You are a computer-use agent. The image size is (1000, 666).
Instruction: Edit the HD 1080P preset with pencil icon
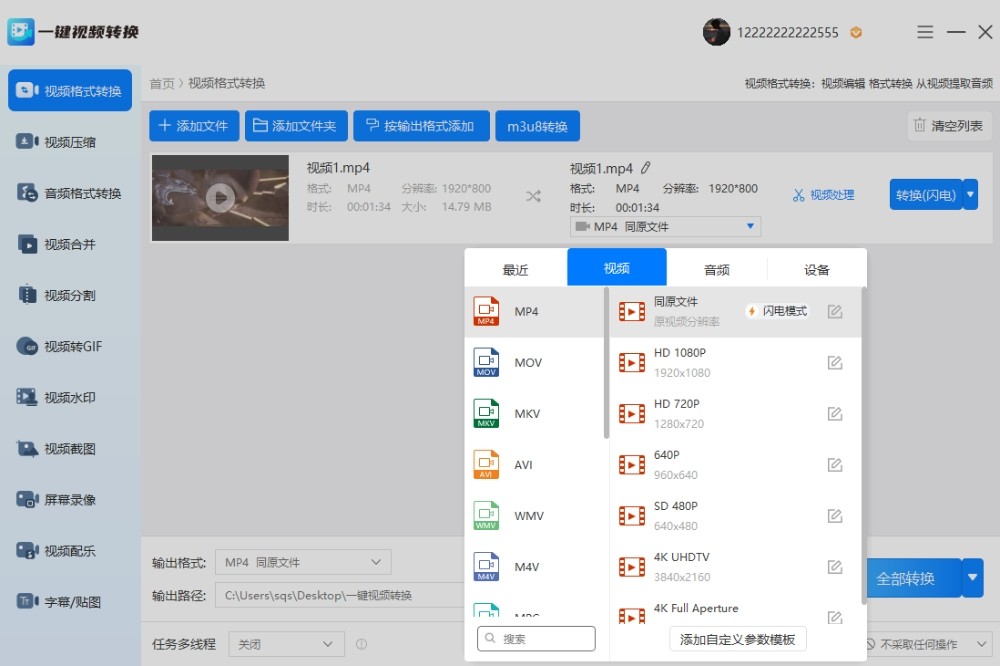point(835,362)
